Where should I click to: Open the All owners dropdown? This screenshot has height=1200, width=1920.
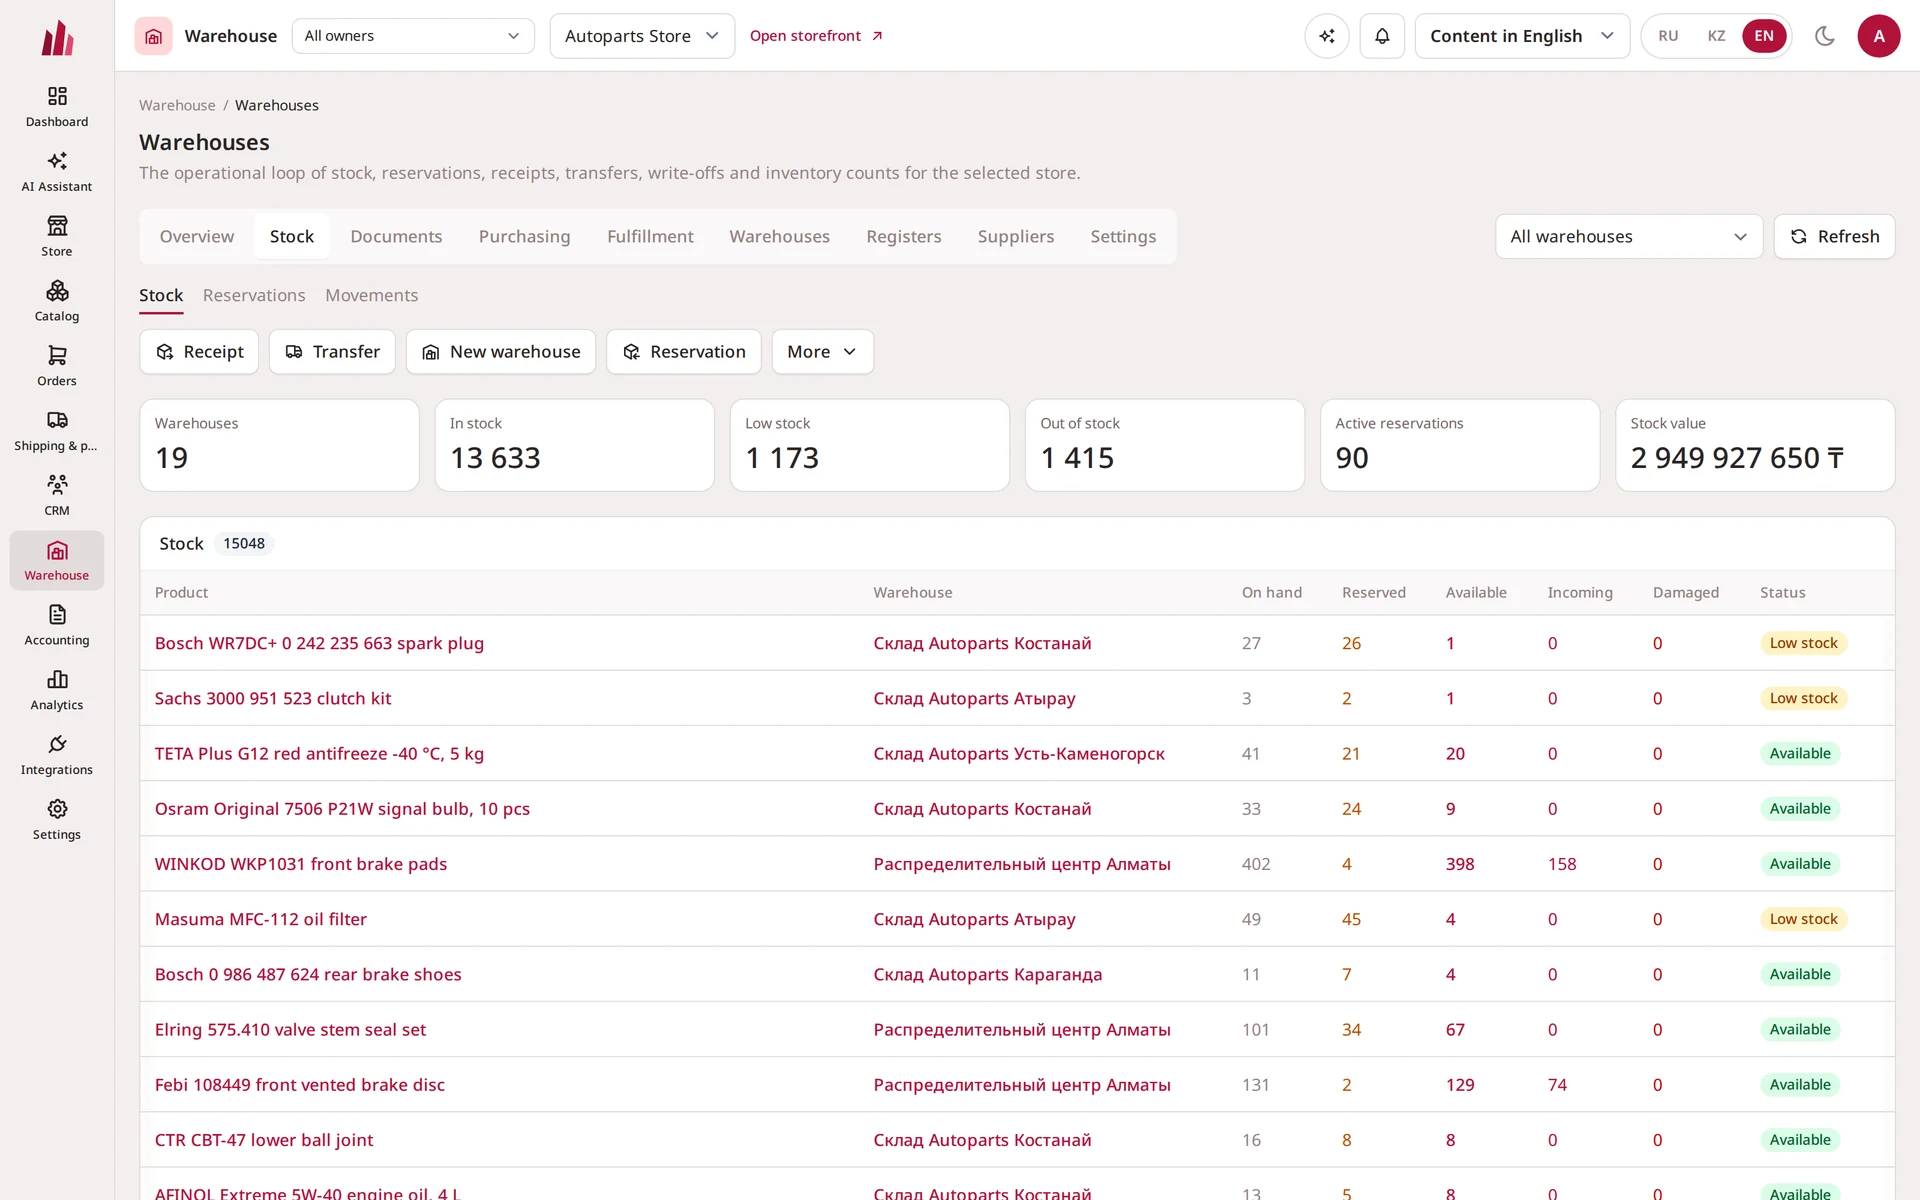pyautogui.click(x=413, y=36)
